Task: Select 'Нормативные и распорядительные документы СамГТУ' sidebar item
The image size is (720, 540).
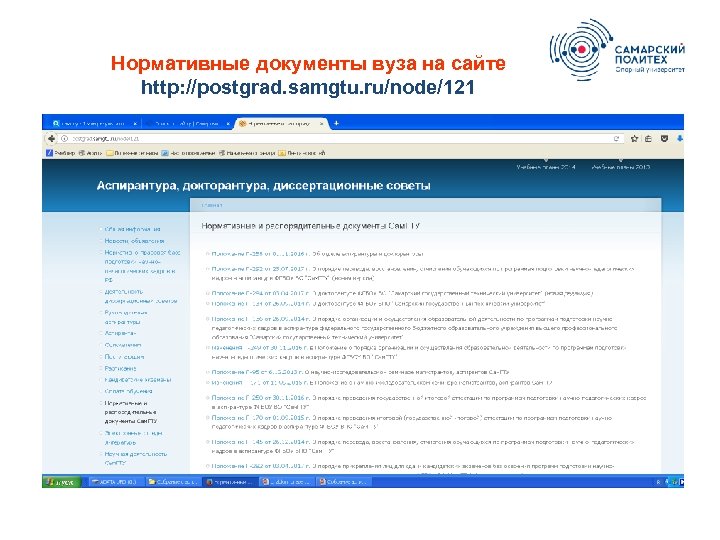Action: point(131,412)
